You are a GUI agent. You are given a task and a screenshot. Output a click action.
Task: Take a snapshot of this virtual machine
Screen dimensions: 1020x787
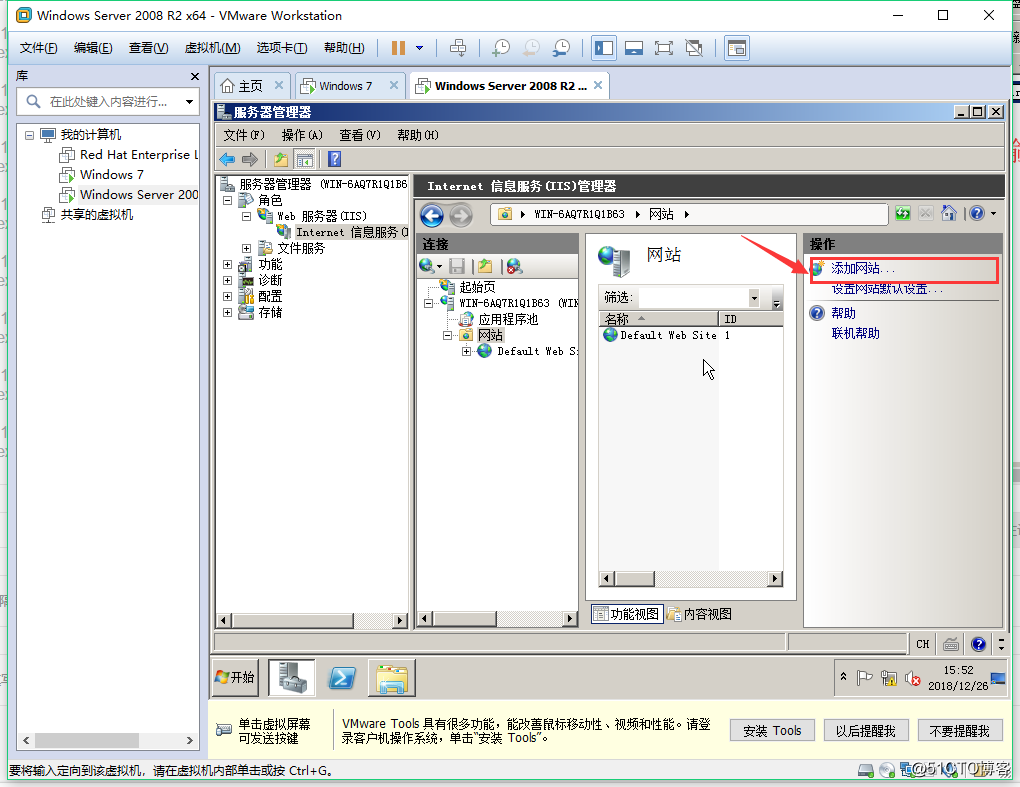(501, 48)
